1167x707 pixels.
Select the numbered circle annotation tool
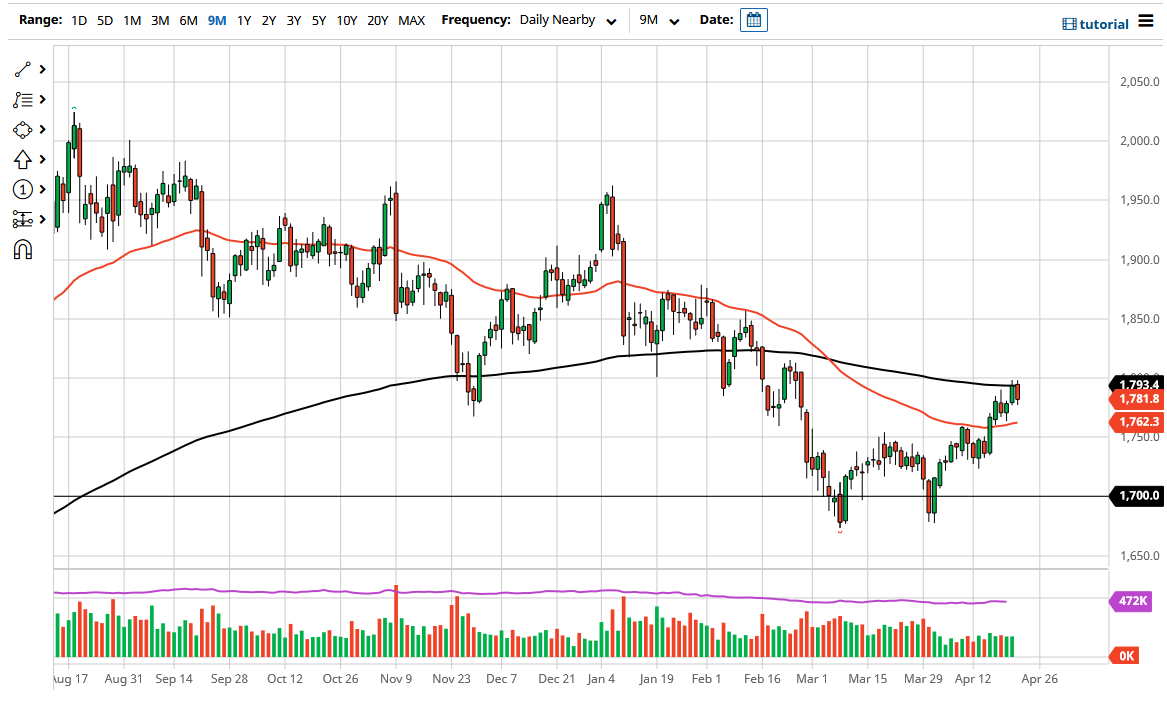click(22, 190)
